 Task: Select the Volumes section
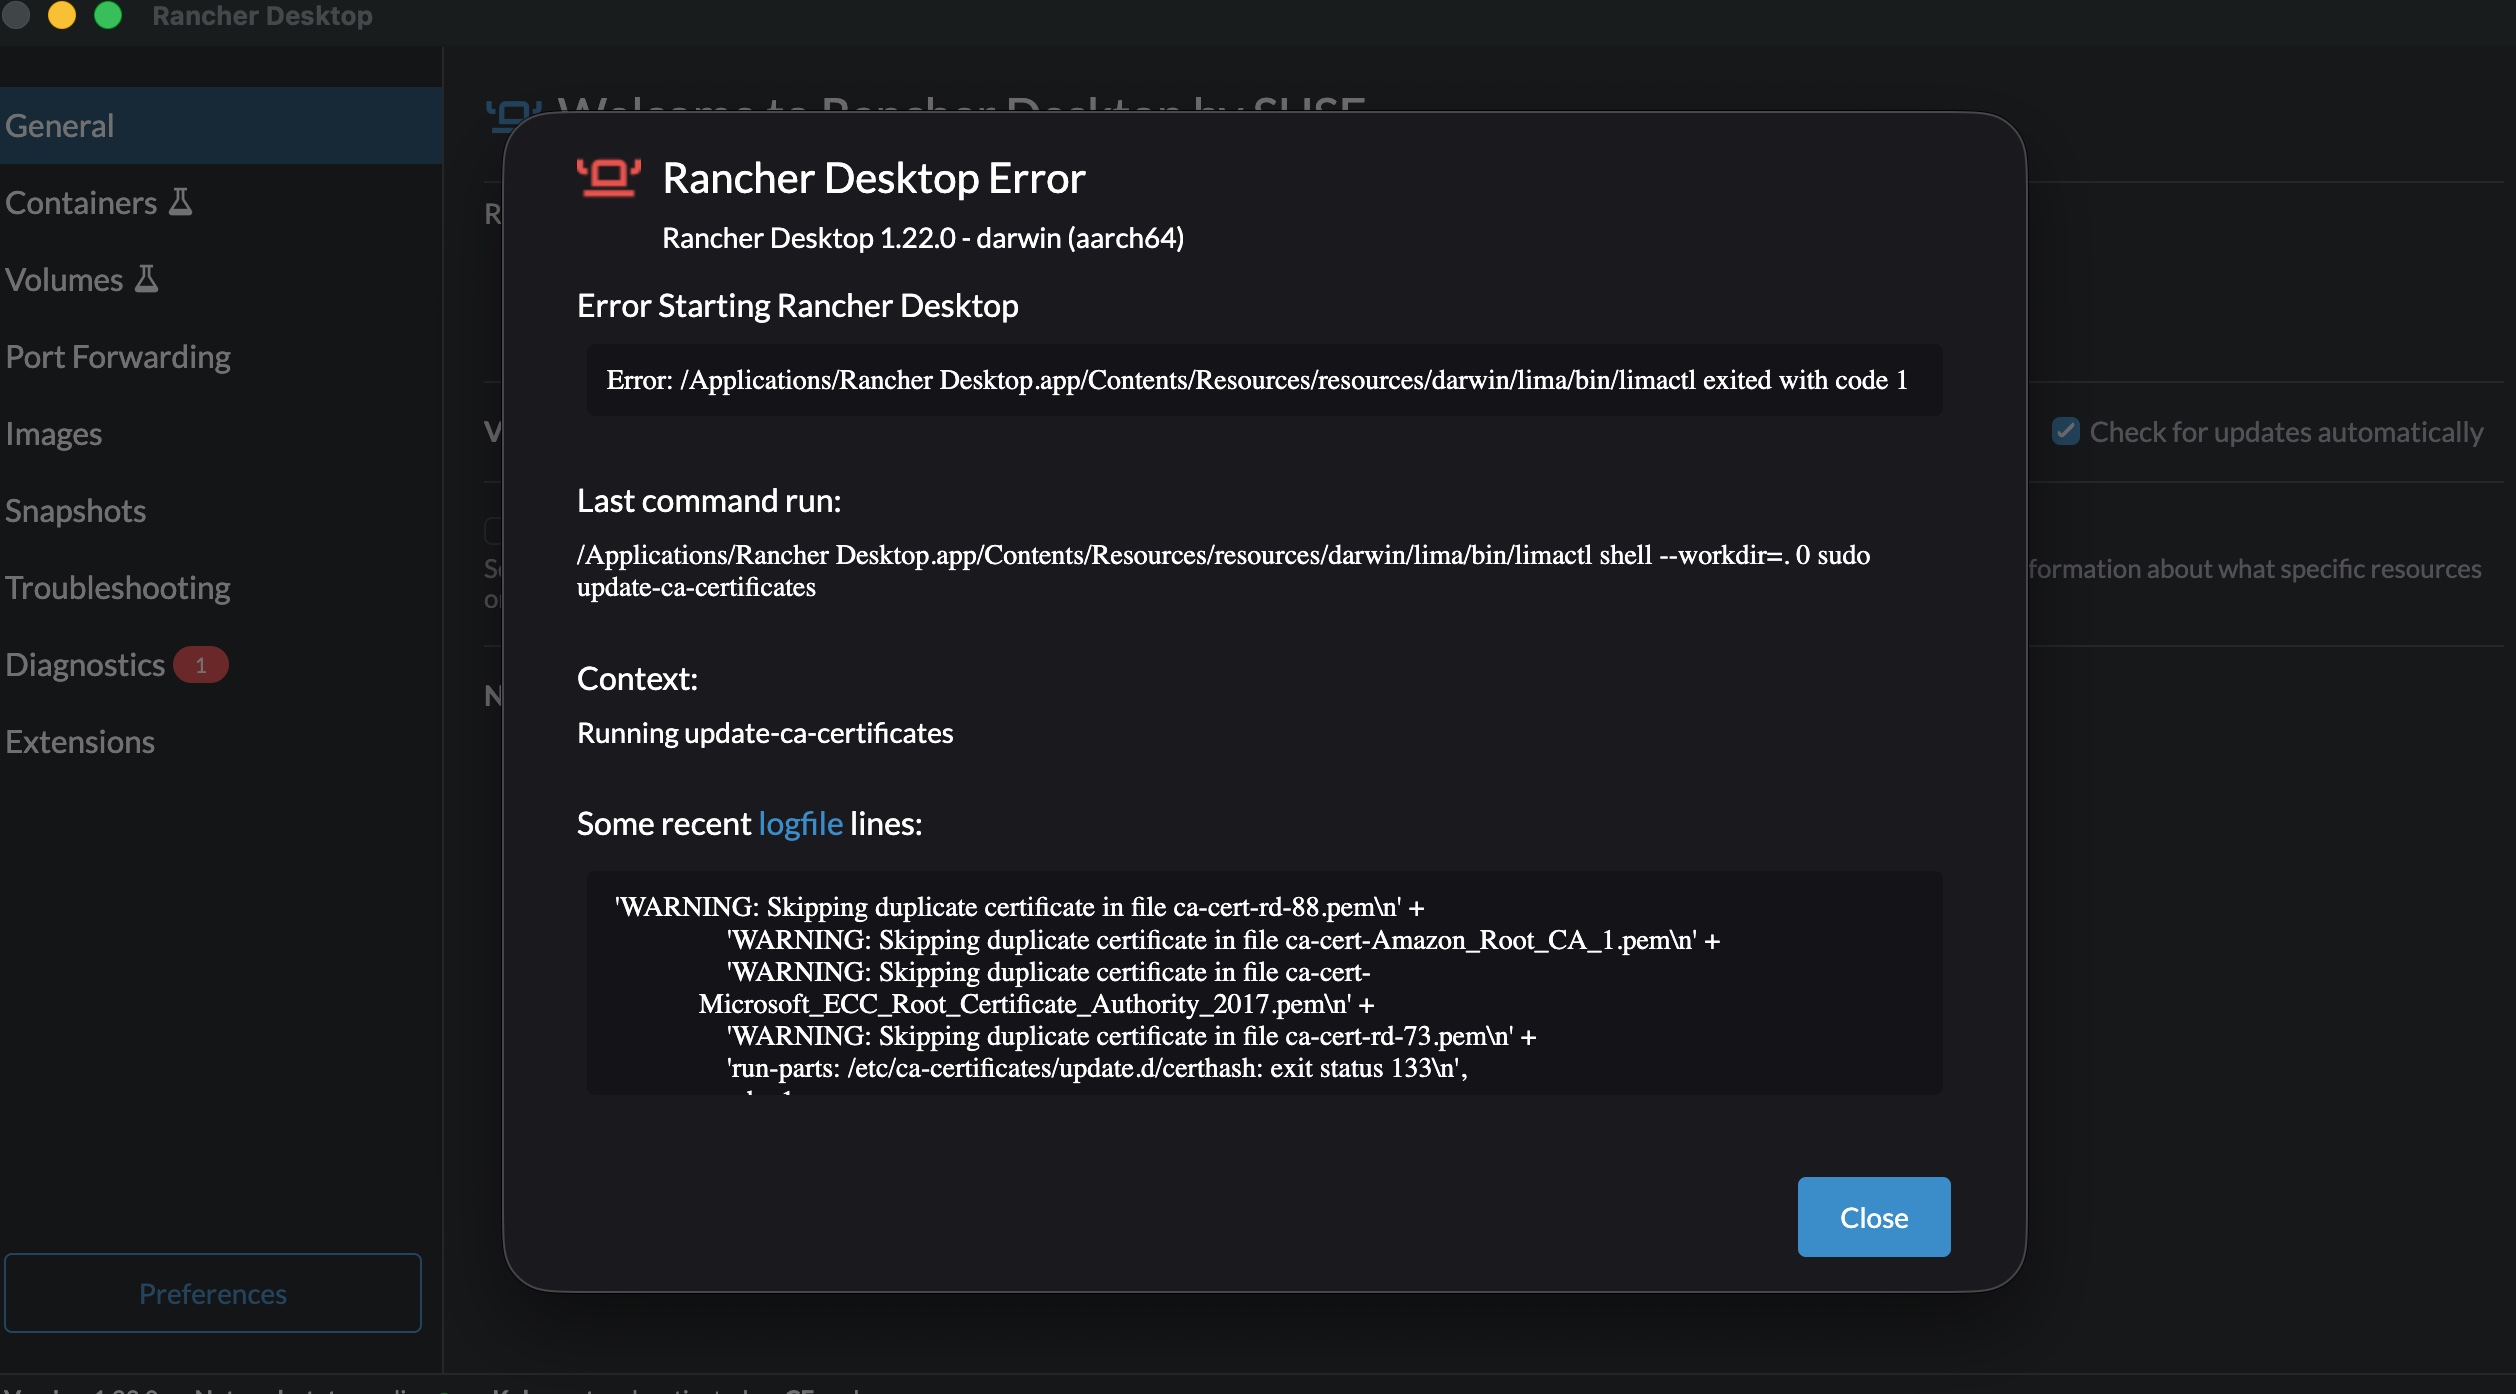tap(63, 279)
